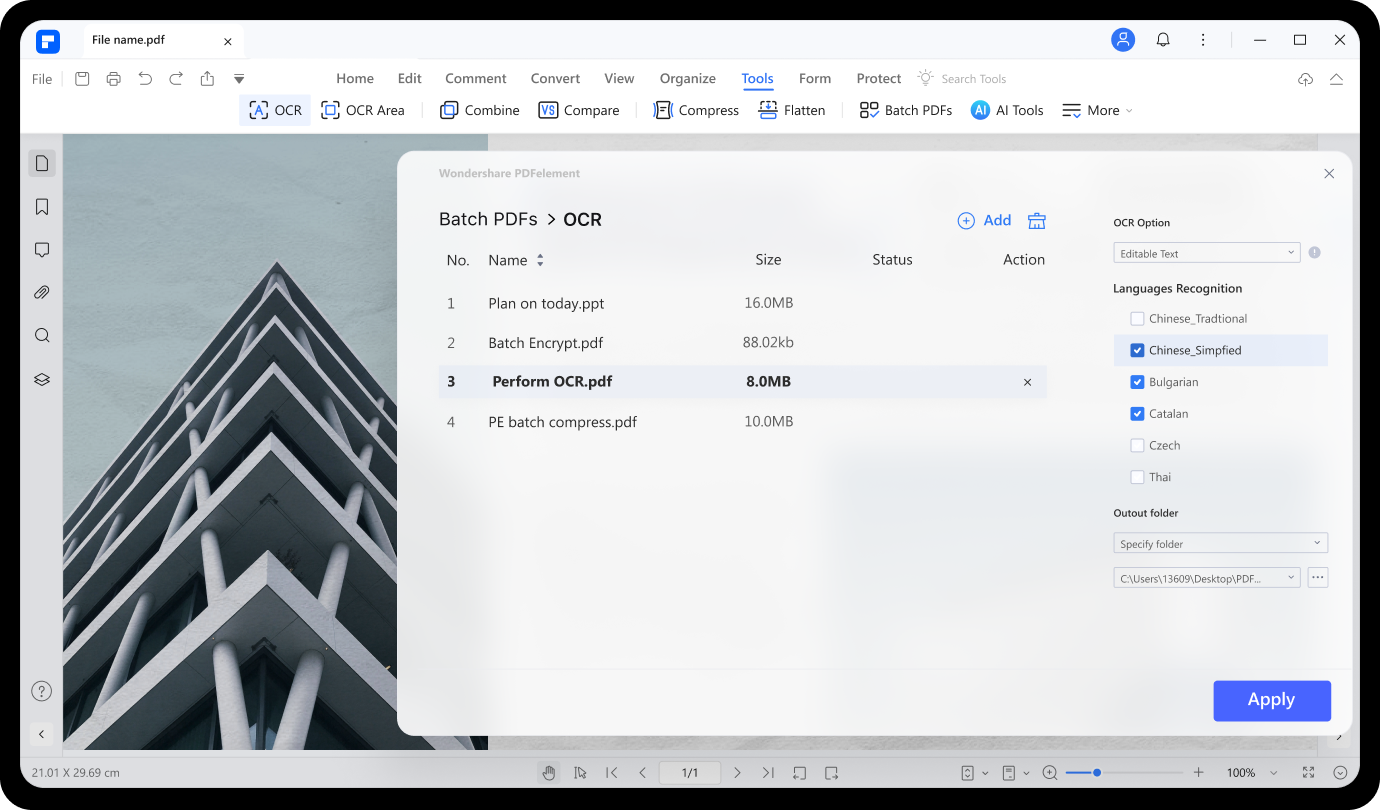1380x810 pixels.
Task: Open the search panel in sidebar
Action: tap(42, 336)
